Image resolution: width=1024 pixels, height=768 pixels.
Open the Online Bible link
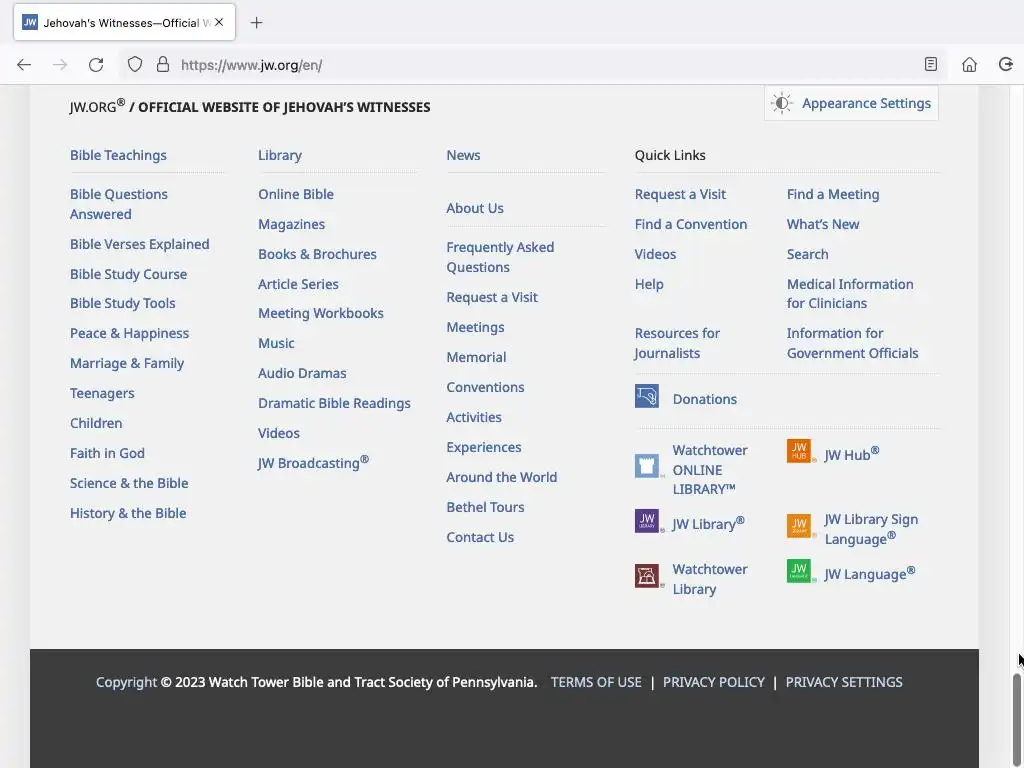click(x=296, y=195)
